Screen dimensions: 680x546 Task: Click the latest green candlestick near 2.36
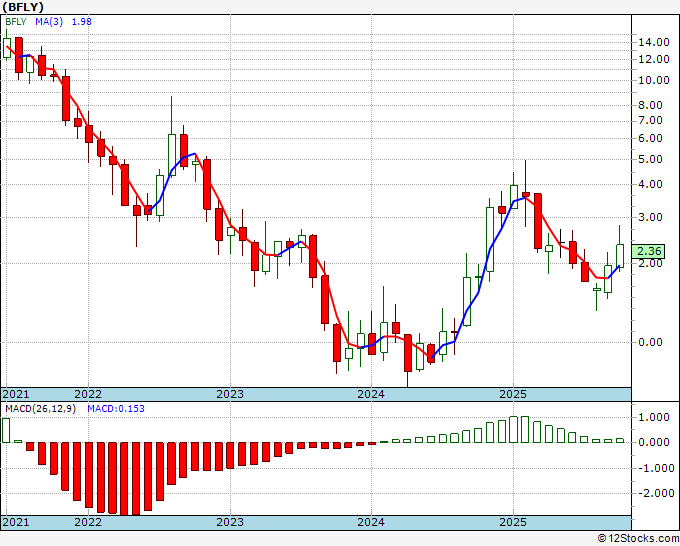(x=620, y=256)
